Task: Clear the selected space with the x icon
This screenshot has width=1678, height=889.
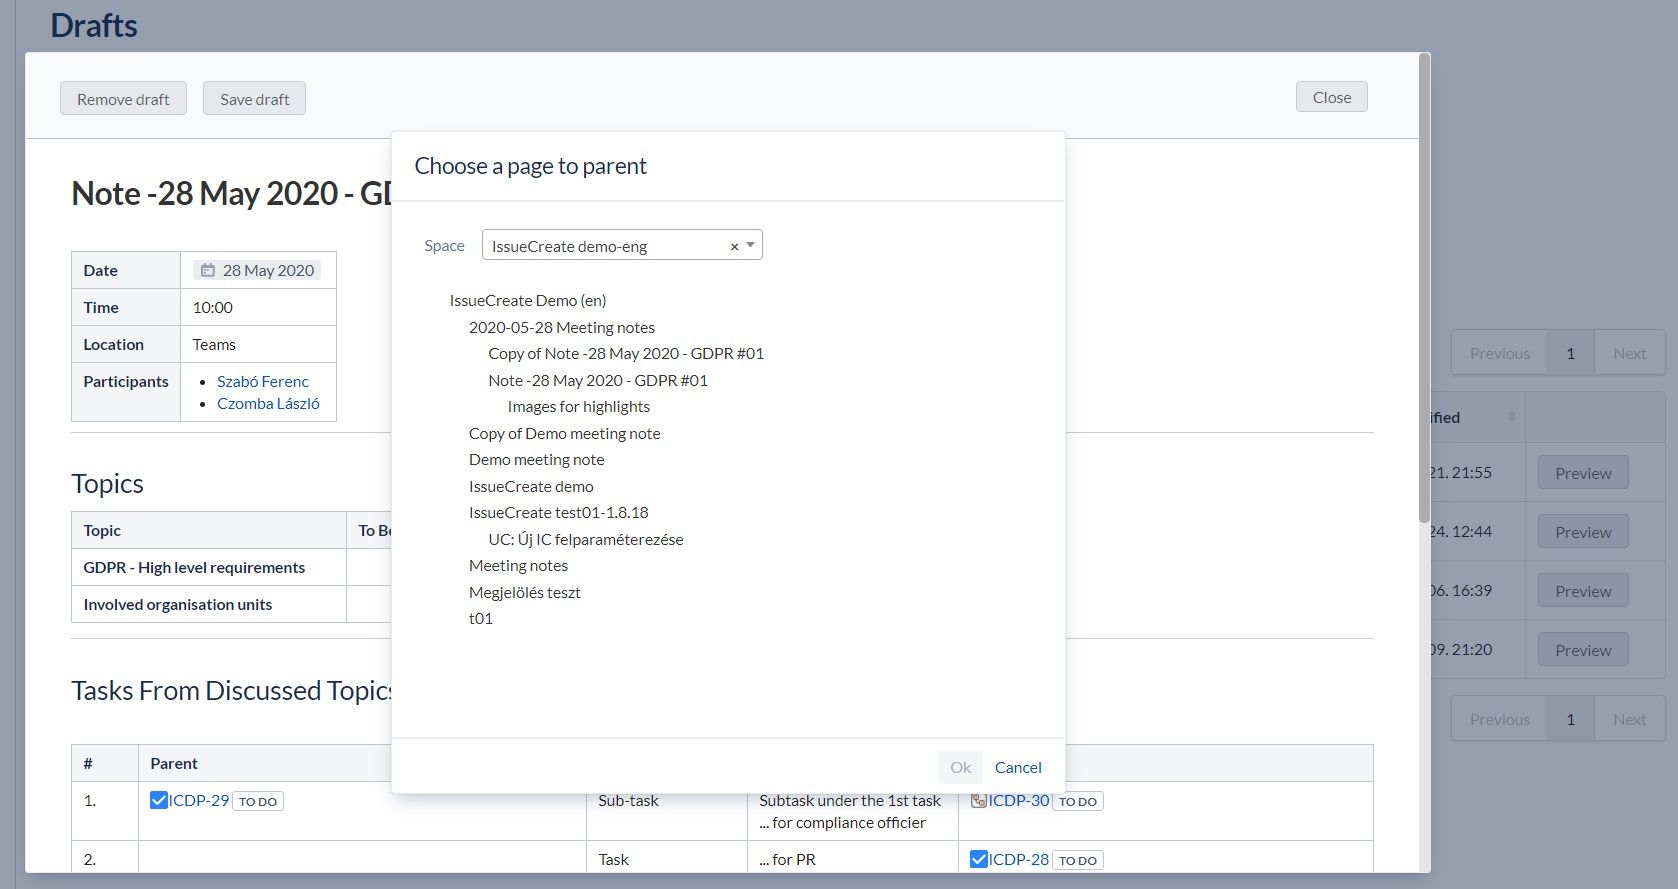Action: 734,246
